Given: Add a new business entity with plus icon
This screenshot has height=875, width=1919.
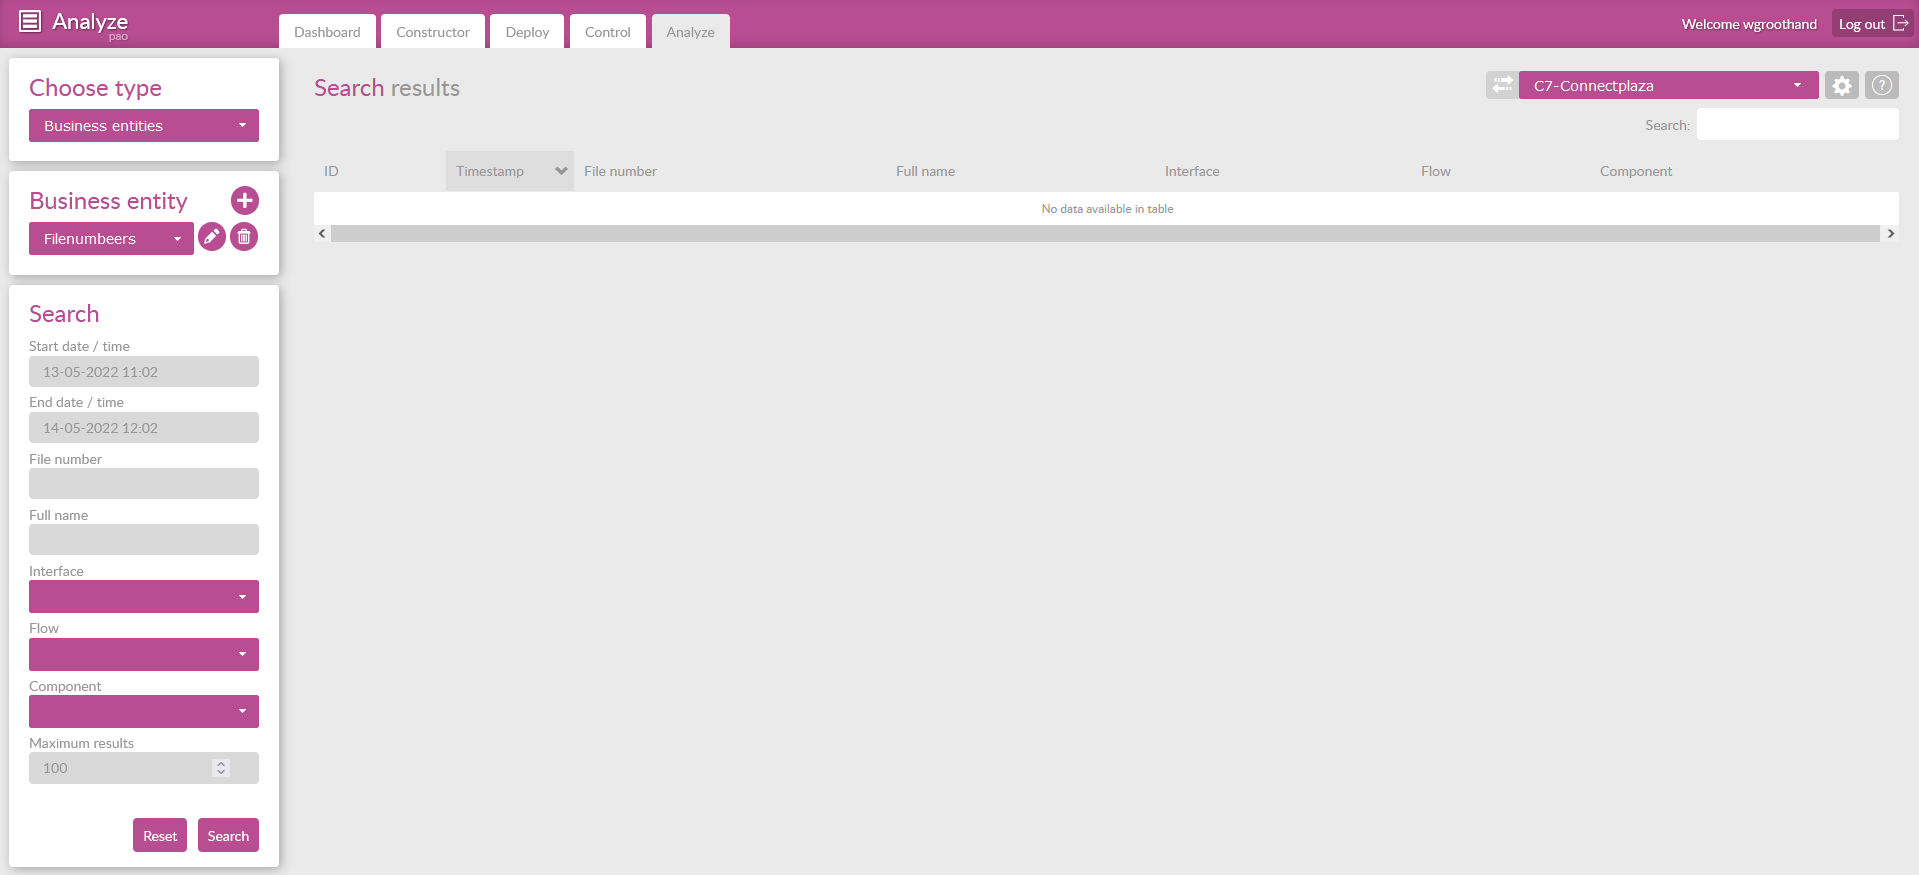Looking at the screenshot, I should point(245,201).
